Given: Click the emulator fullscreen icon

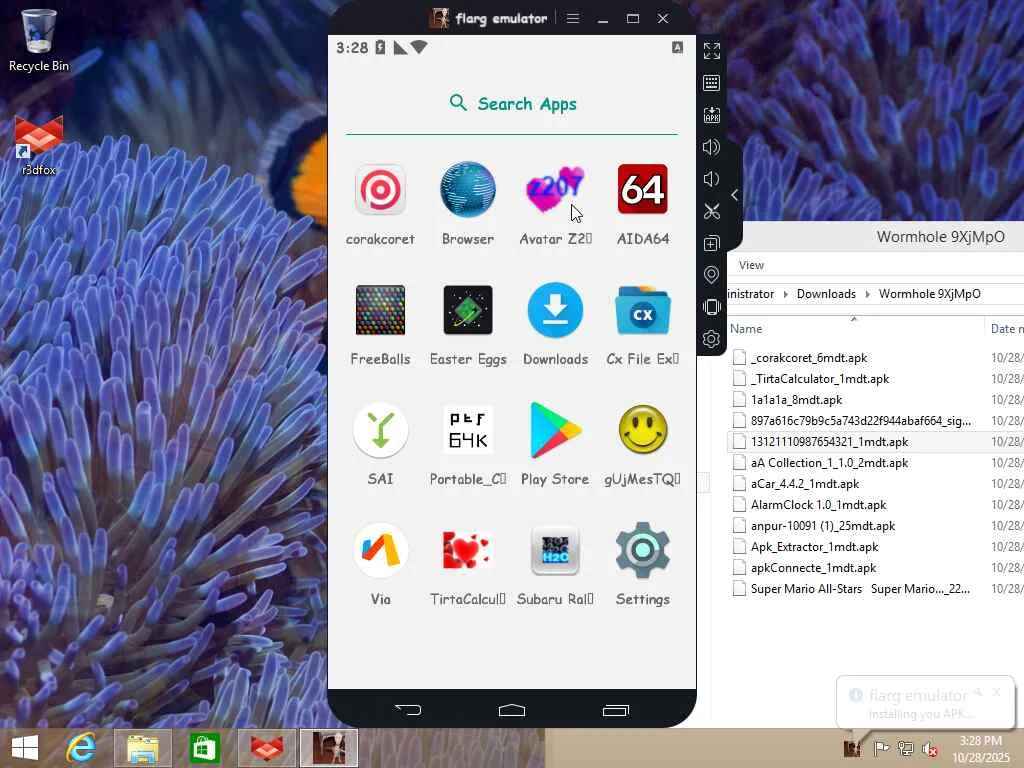Looking at the screenshot, I should coord(711,51).
